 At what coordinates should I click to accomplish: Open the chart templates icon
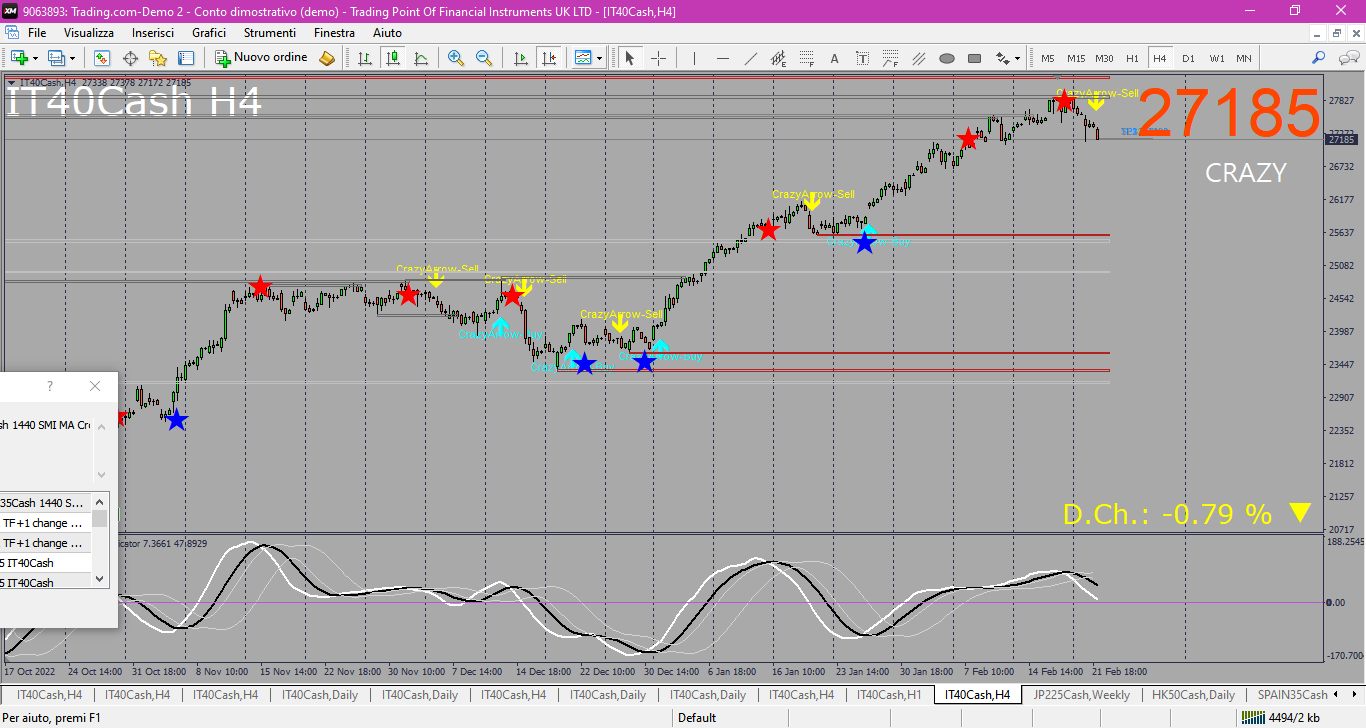click(x=583, y=58)
